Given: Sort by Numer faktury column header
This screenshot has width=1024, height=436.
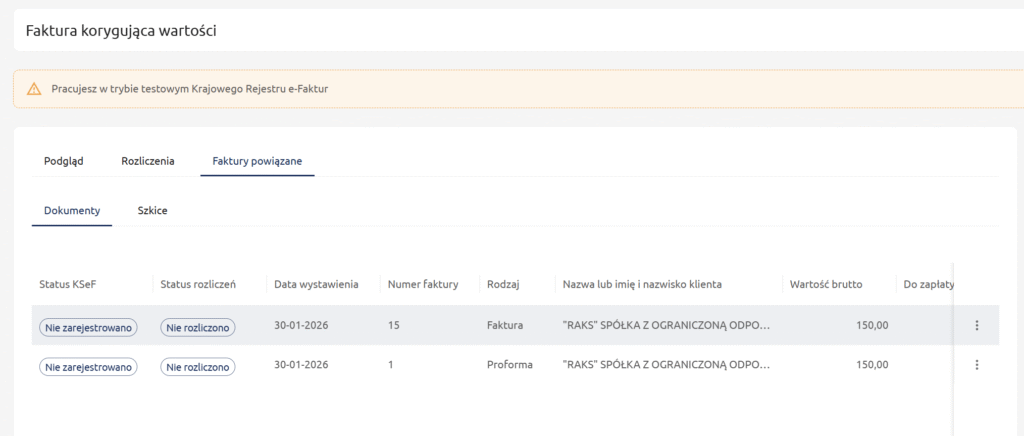Looking at the screenshot, I should pyautogui.click(x=423, y=284).
